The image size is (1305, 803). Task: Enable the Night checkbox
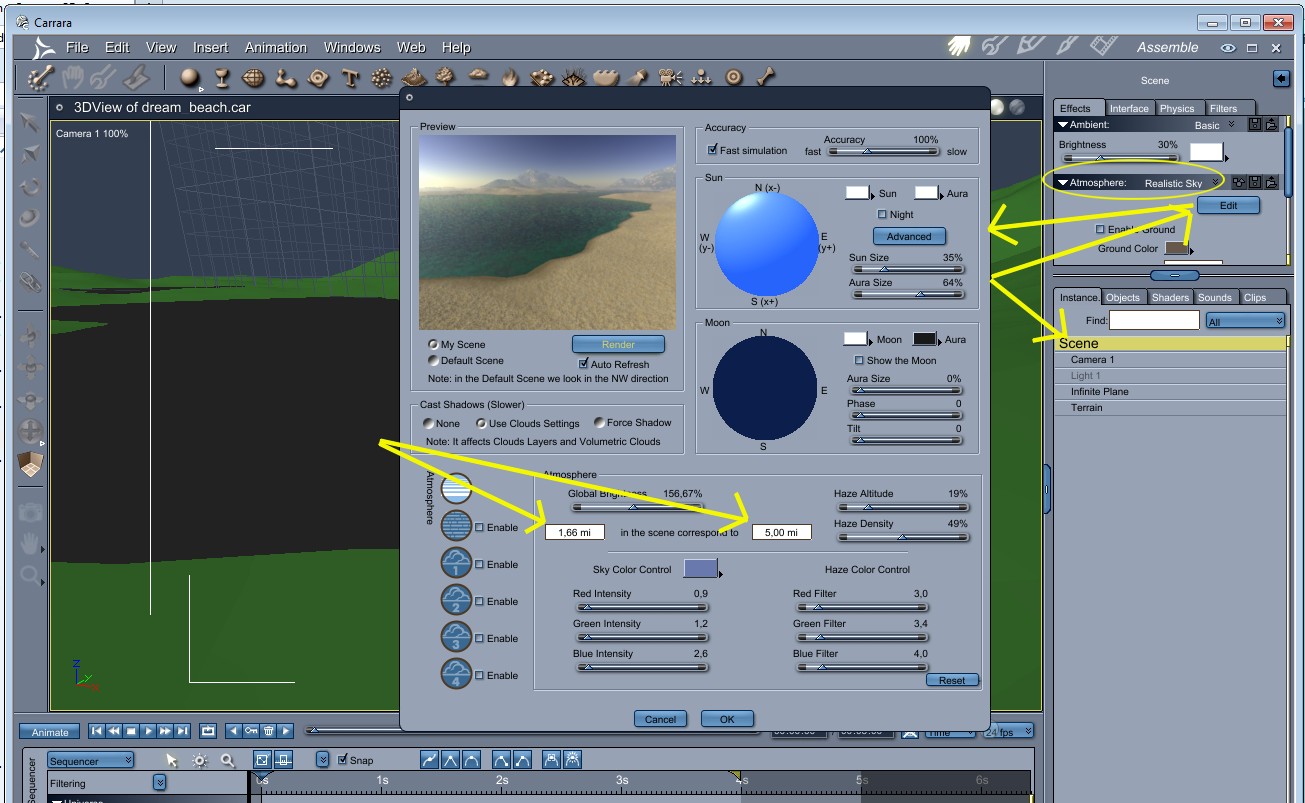point(882,214)
